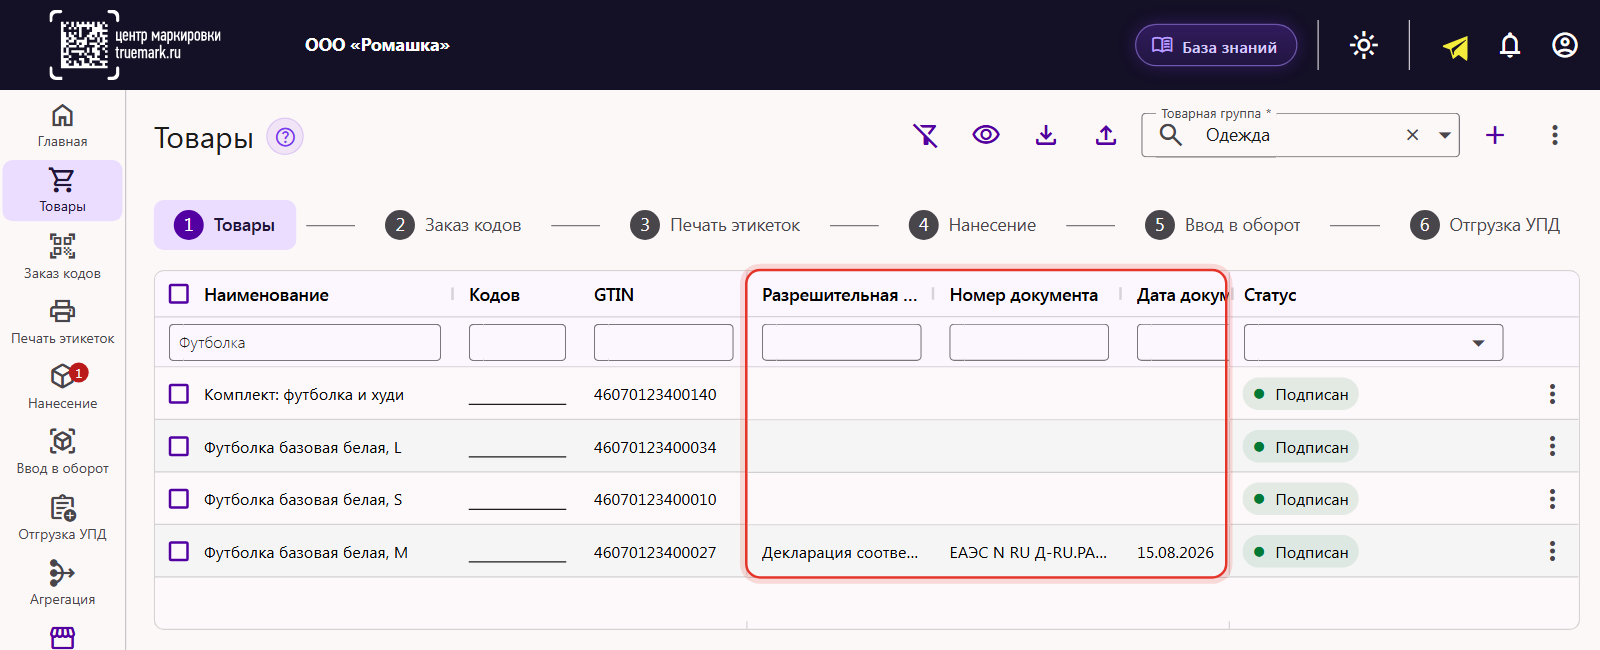Click the ООО «Ромашка» company name
The width and height of the screenshot is (1600, 650).
coord(377,45)
